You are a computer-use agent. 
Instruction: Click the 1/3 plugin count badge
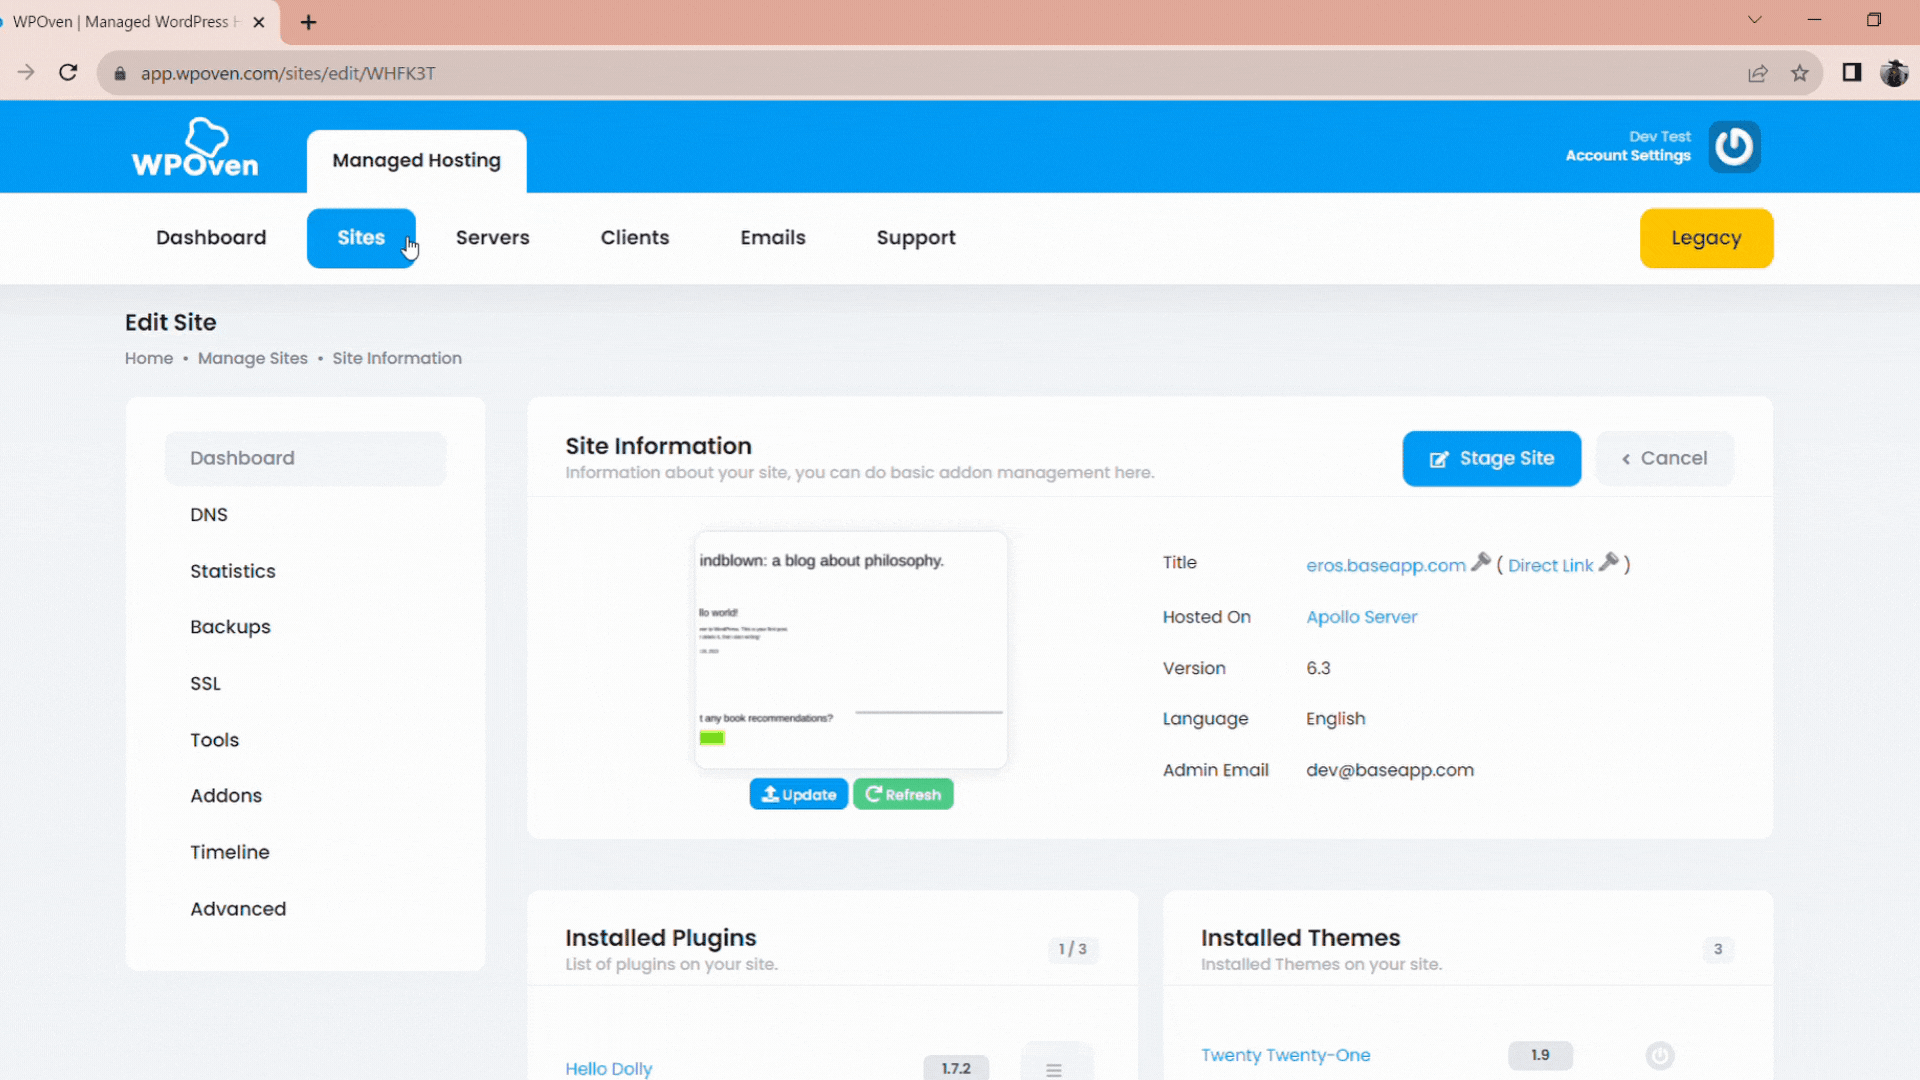pyautogui.click(x=1073, y=949)
